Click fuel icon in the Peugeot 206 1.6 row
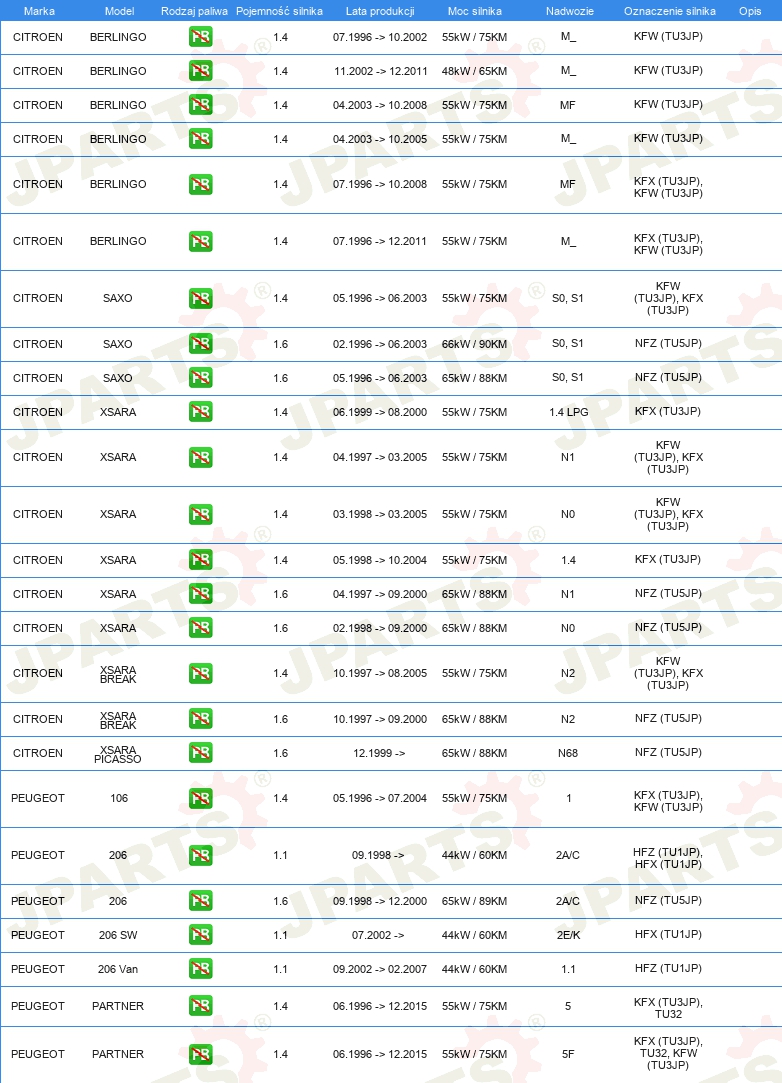The image size is (782, 1083). coord(200,901)
